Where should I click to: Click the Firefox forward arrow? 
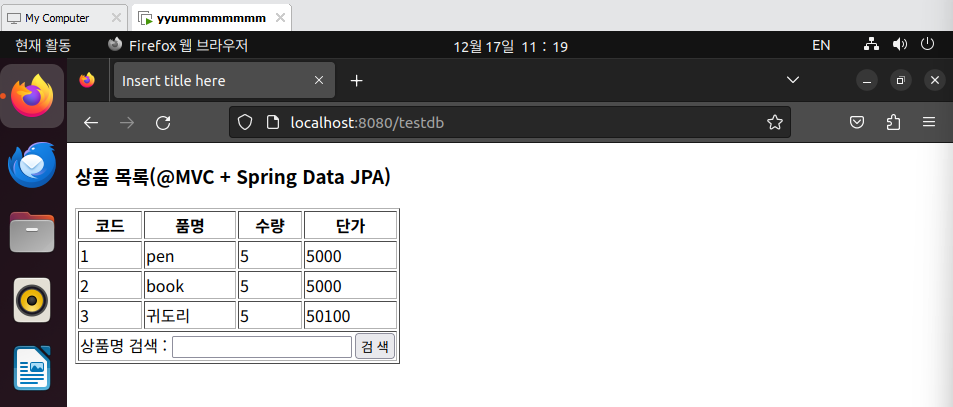pos(127,123)
